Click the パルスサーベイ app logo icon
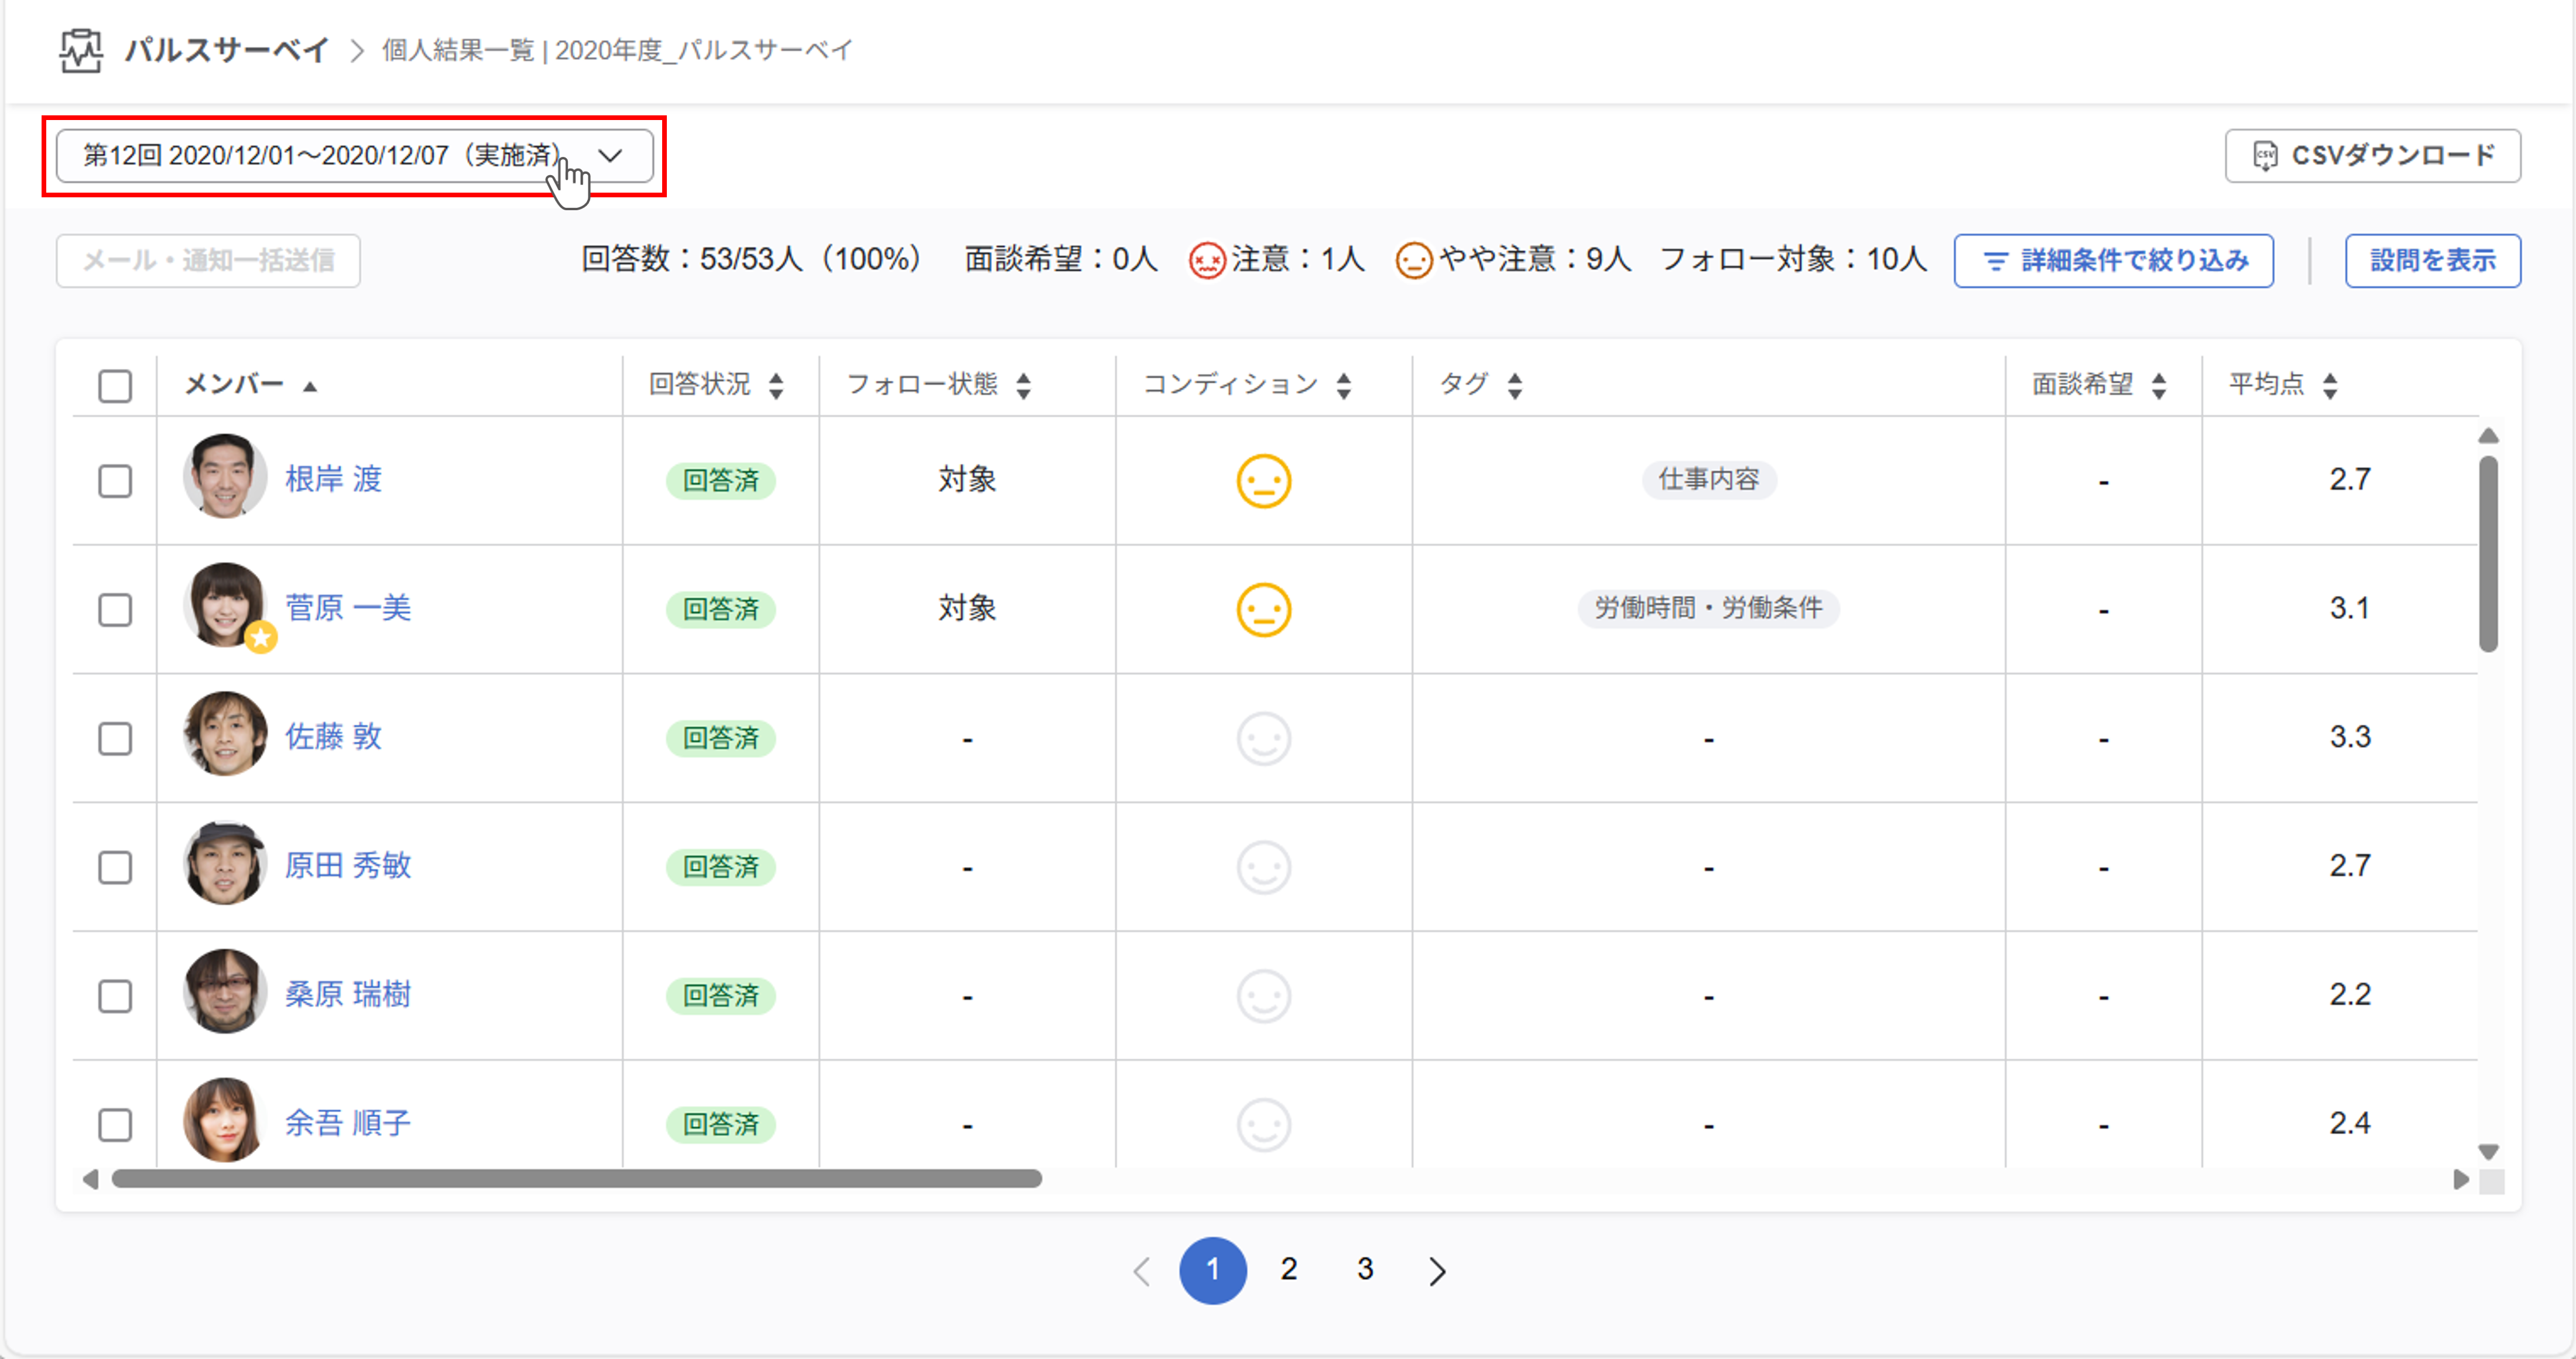The height and width of the screenshot is (1359, 2576). 80,51
